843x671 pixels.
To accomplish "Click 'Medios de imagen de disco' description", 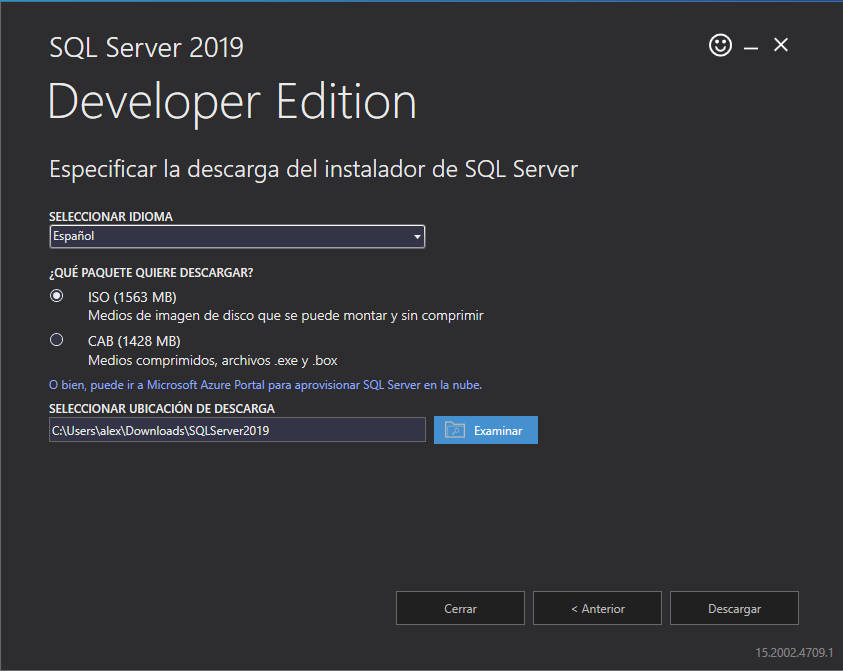I will [286, 316].
